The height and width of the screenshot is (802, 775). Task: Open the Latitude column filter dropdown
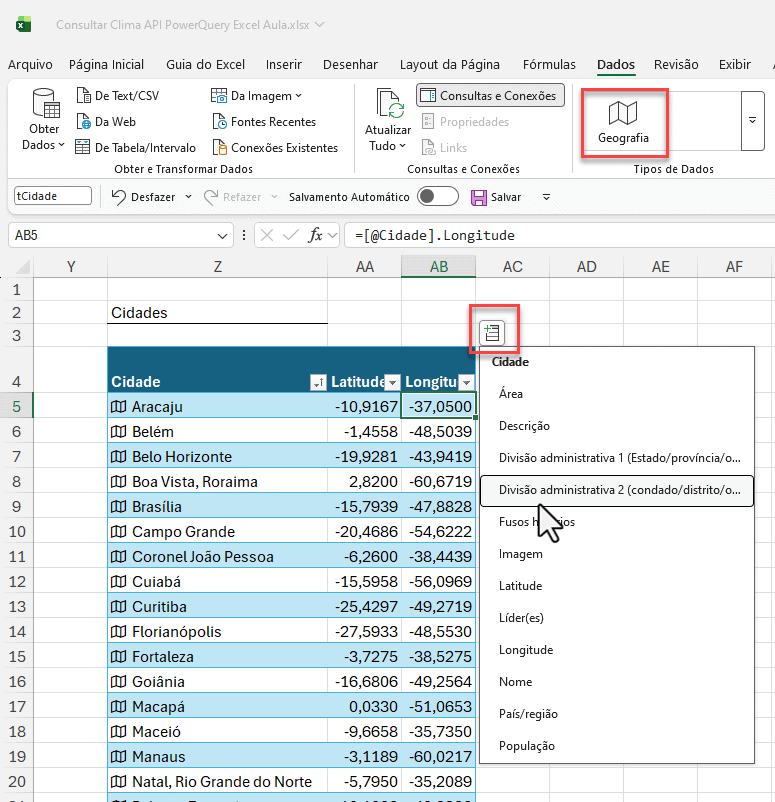(392, 382)
